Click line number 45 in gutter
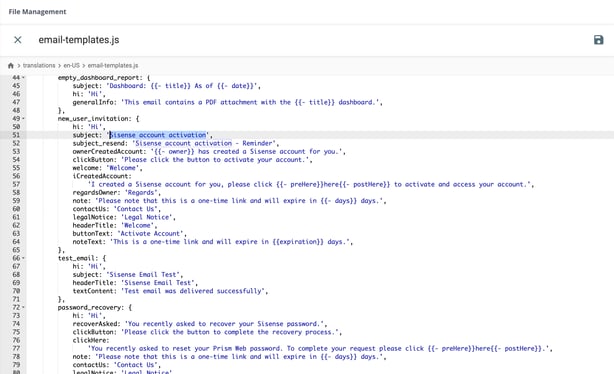 tap(16, 86)
